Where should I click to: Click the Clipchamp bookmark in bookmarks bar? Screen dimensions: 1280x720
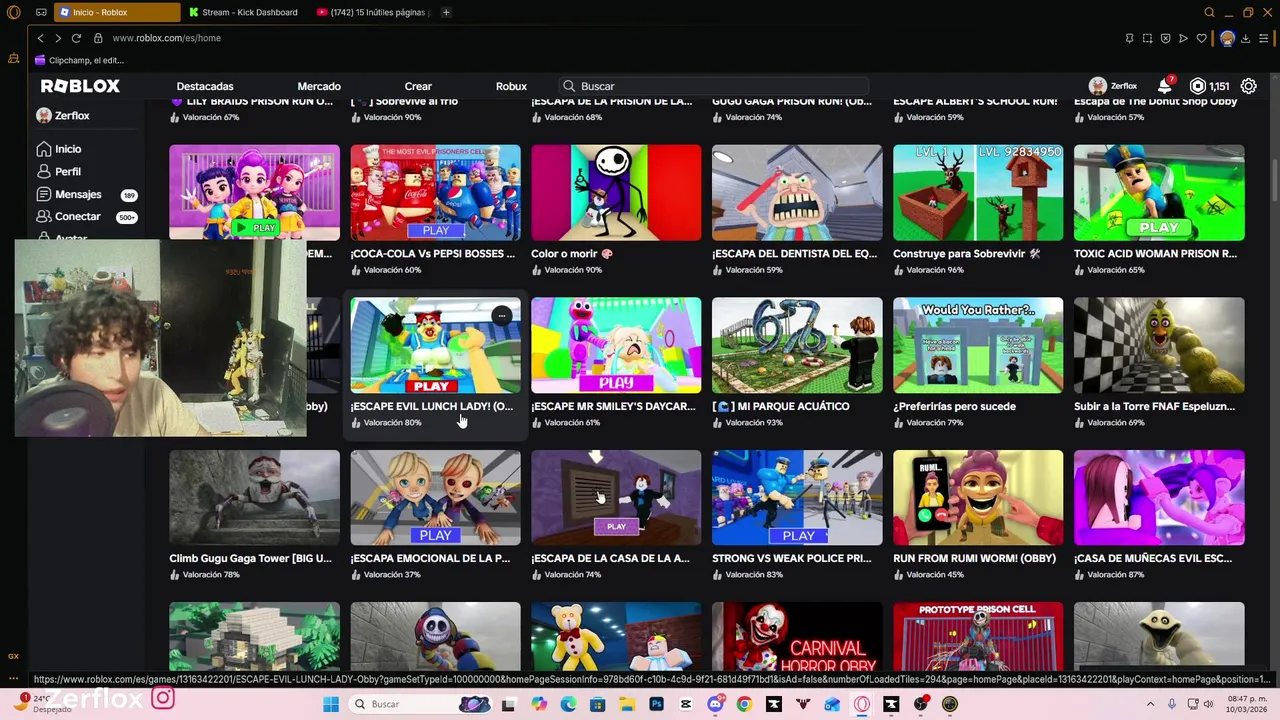[x=79, y=60]
